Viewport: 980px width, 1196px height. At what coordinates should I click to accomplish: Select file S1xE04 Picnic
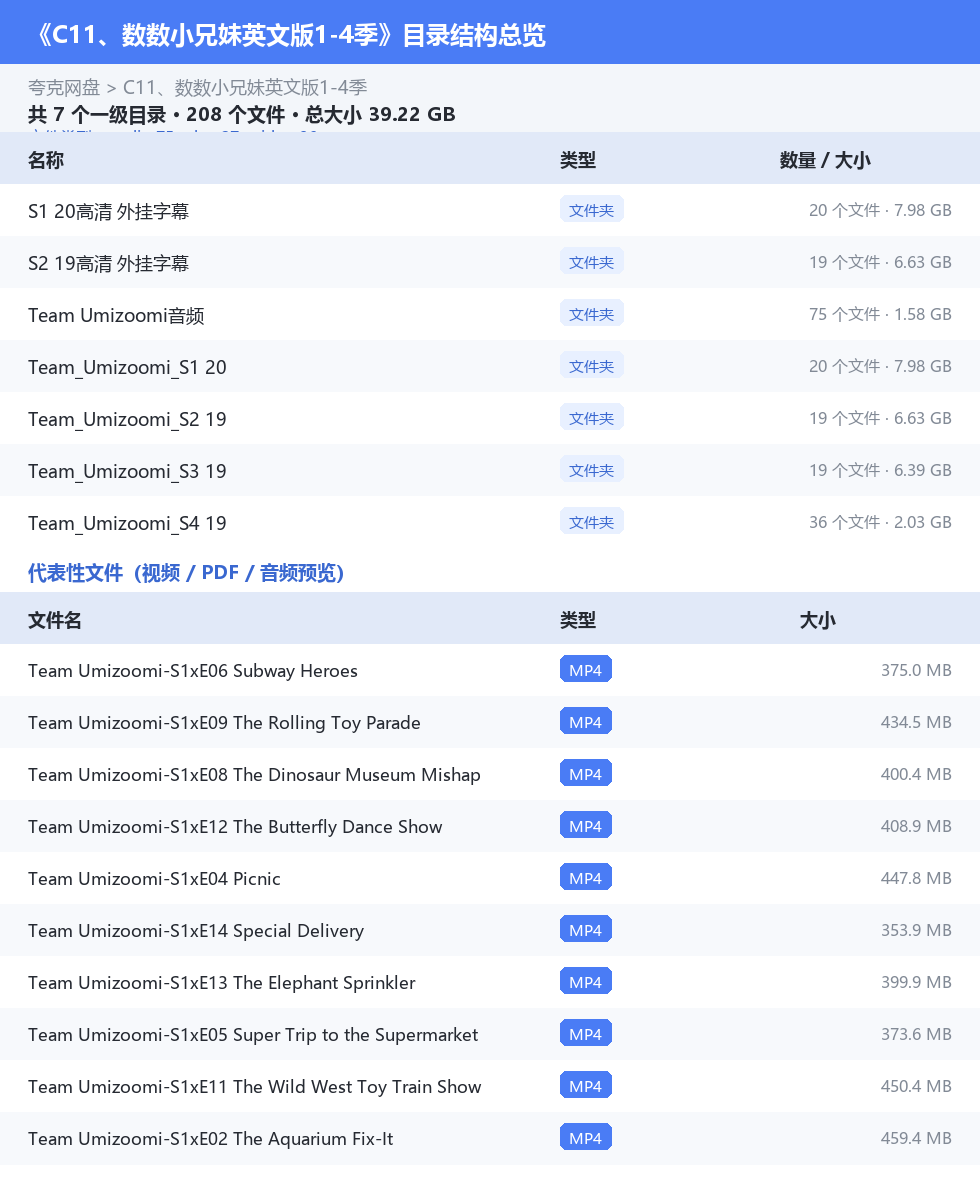[490, 879]
